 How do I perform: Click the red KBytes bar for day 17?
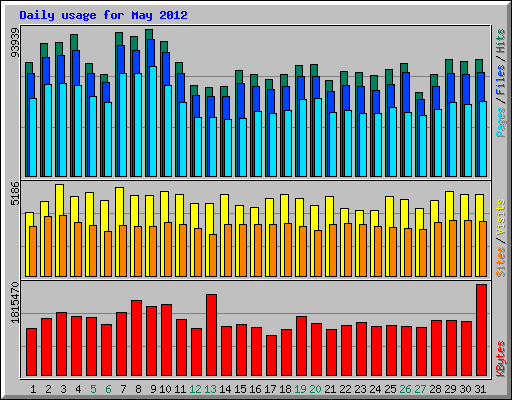coord(271,356)
